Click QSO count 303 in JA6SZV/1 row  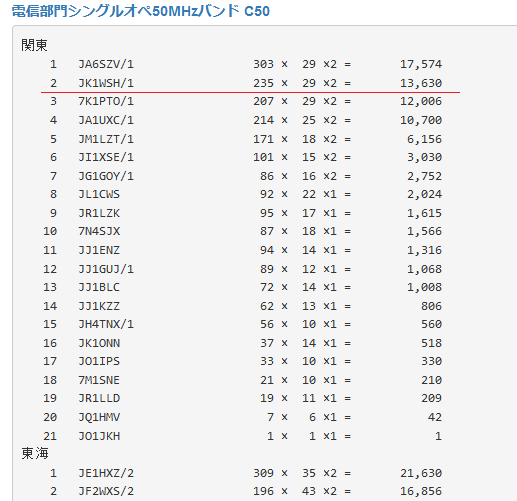(x=263, y=64)
